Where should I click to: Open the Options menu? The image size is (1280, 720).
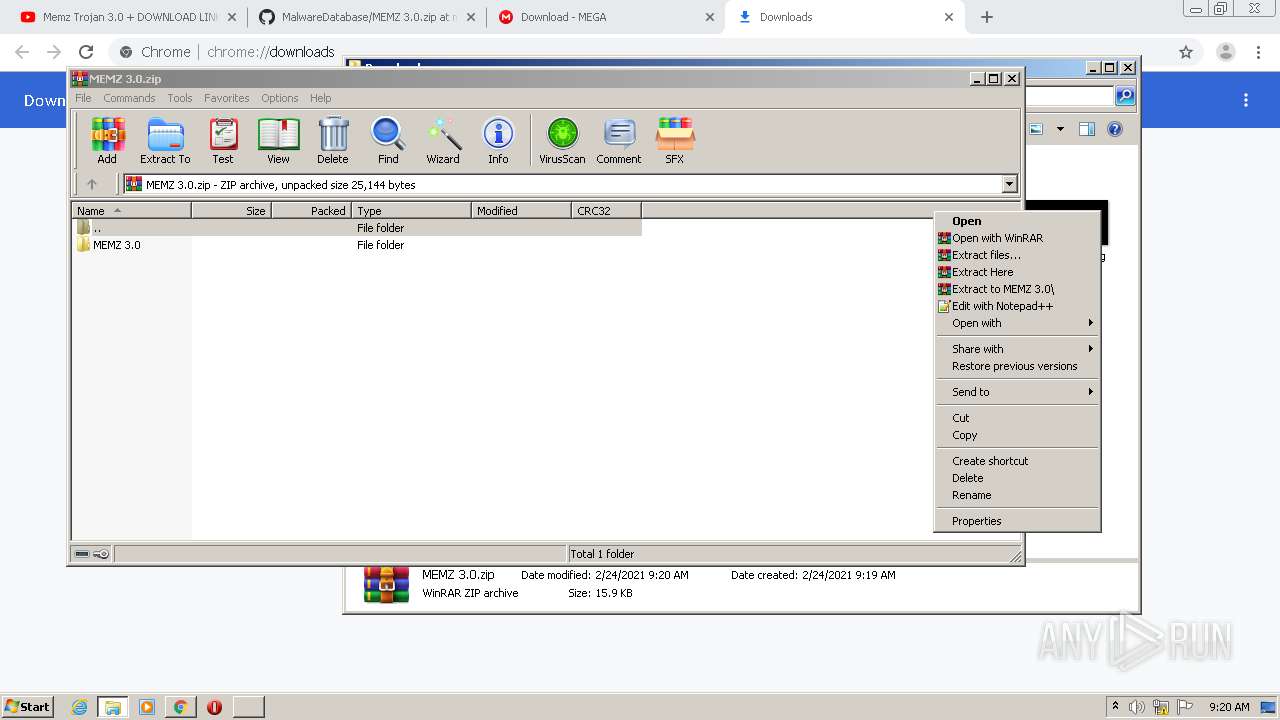[x=280, y=98]
